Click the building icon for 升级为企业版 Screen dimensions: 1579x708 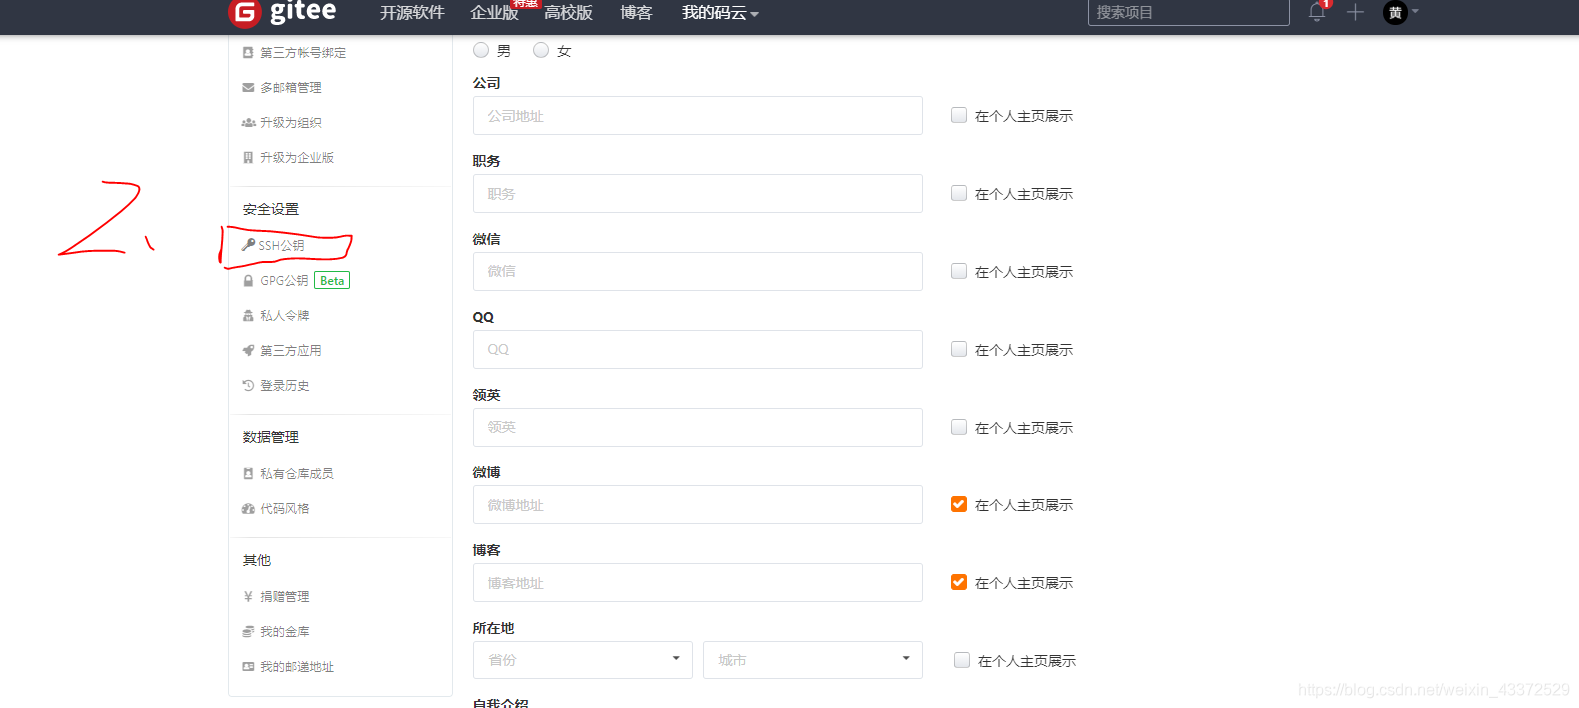[x=248, y=157]
